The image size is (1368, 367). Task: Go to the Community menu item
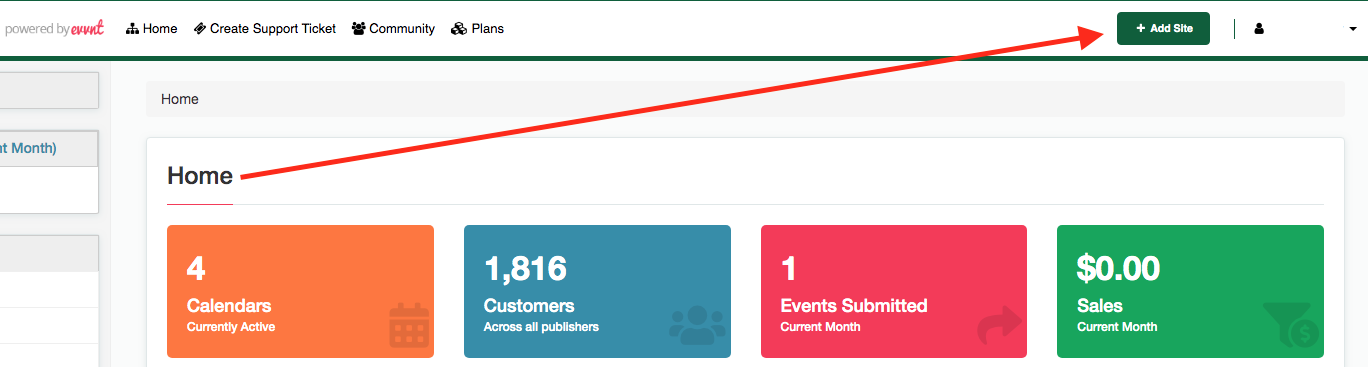(393, 29)
